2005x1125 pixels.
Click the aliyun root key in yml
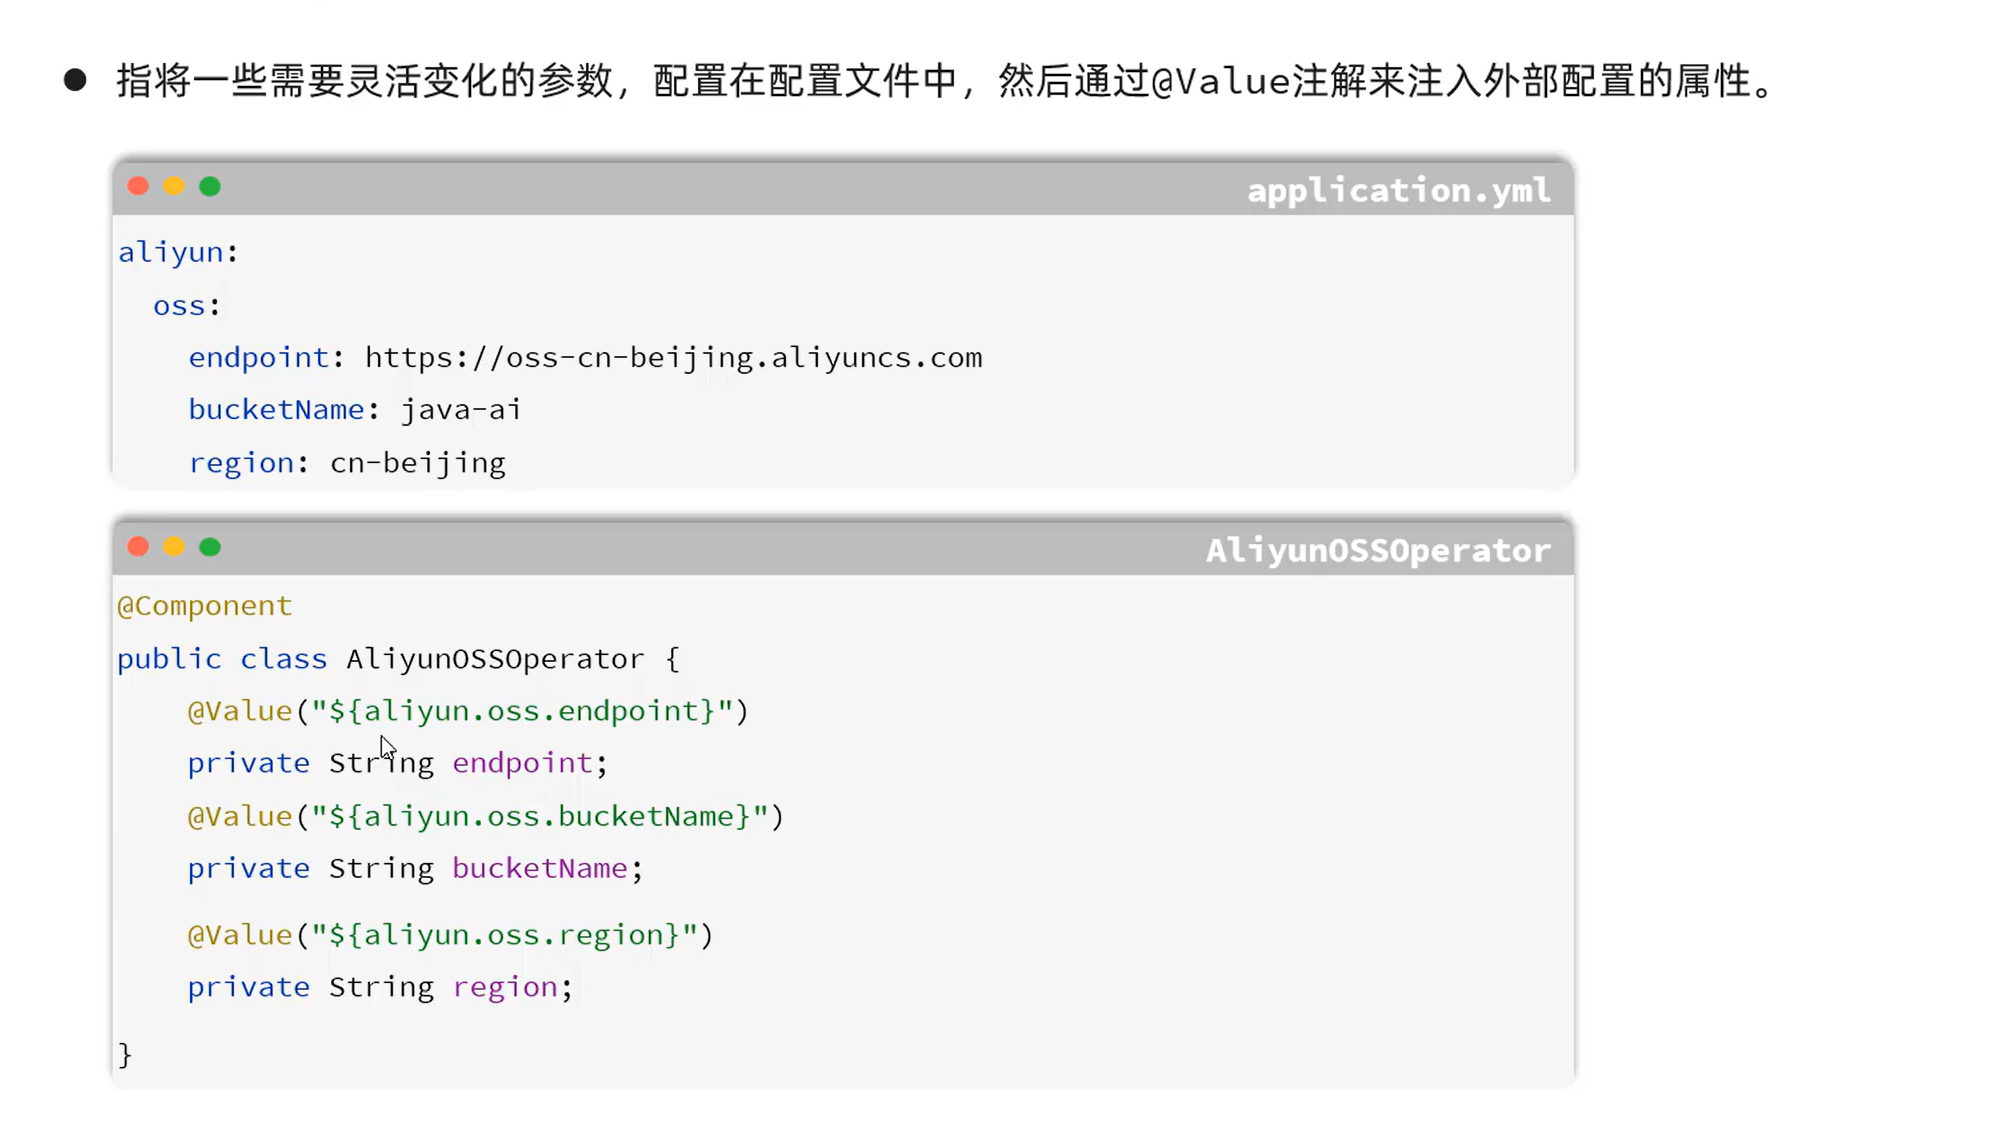click(x=171, y=253)
